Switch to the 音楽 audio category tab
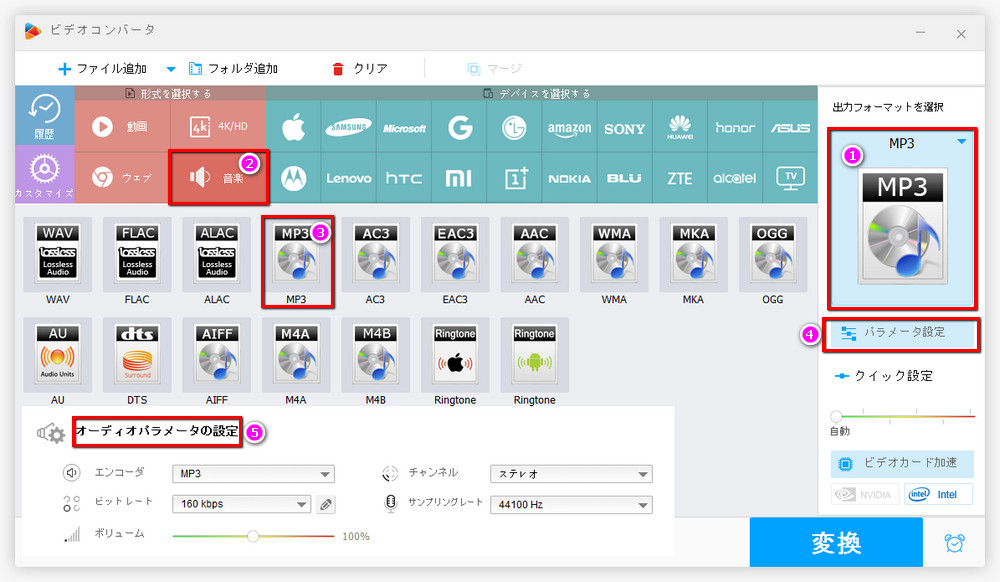 (x=219, y=178)
